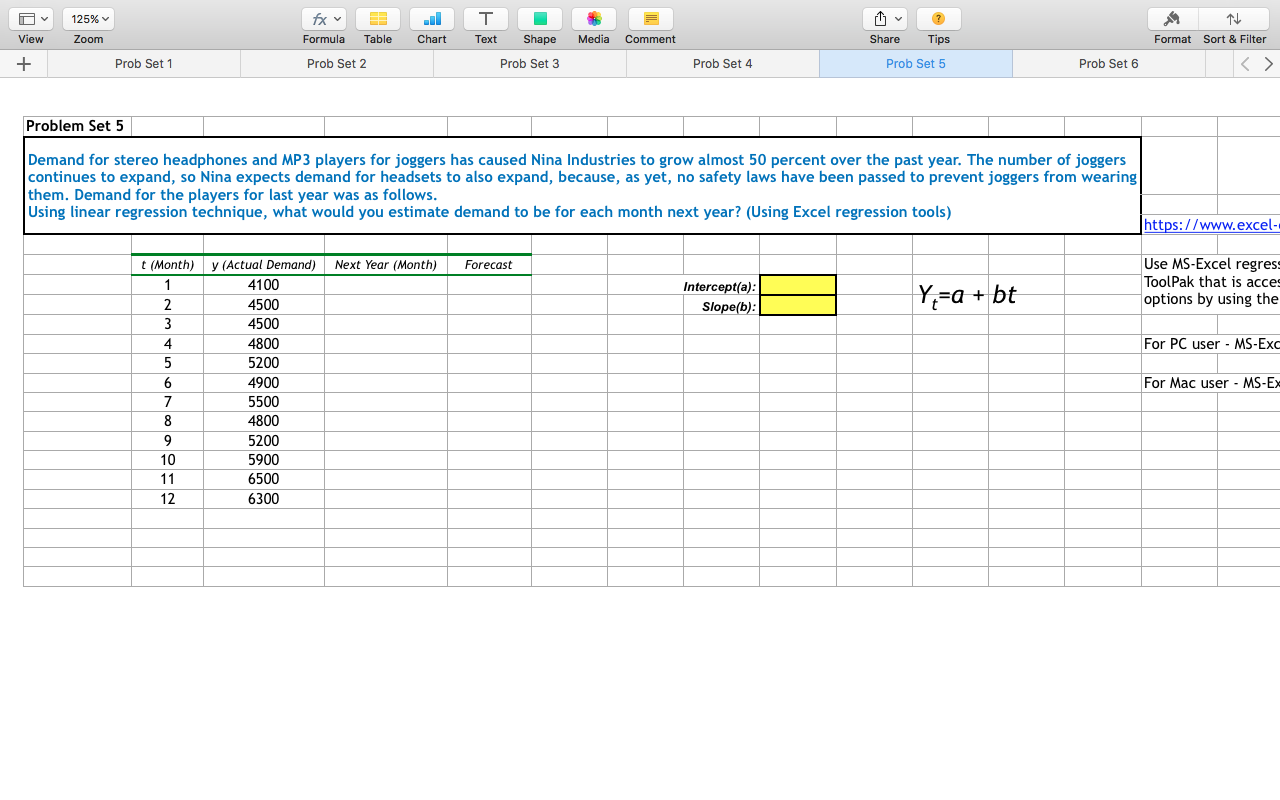Select the yellow Intercept(a) cell
Image resolution: width=1280 pixels, height=800 pixels.
click(x=797, y=286)
